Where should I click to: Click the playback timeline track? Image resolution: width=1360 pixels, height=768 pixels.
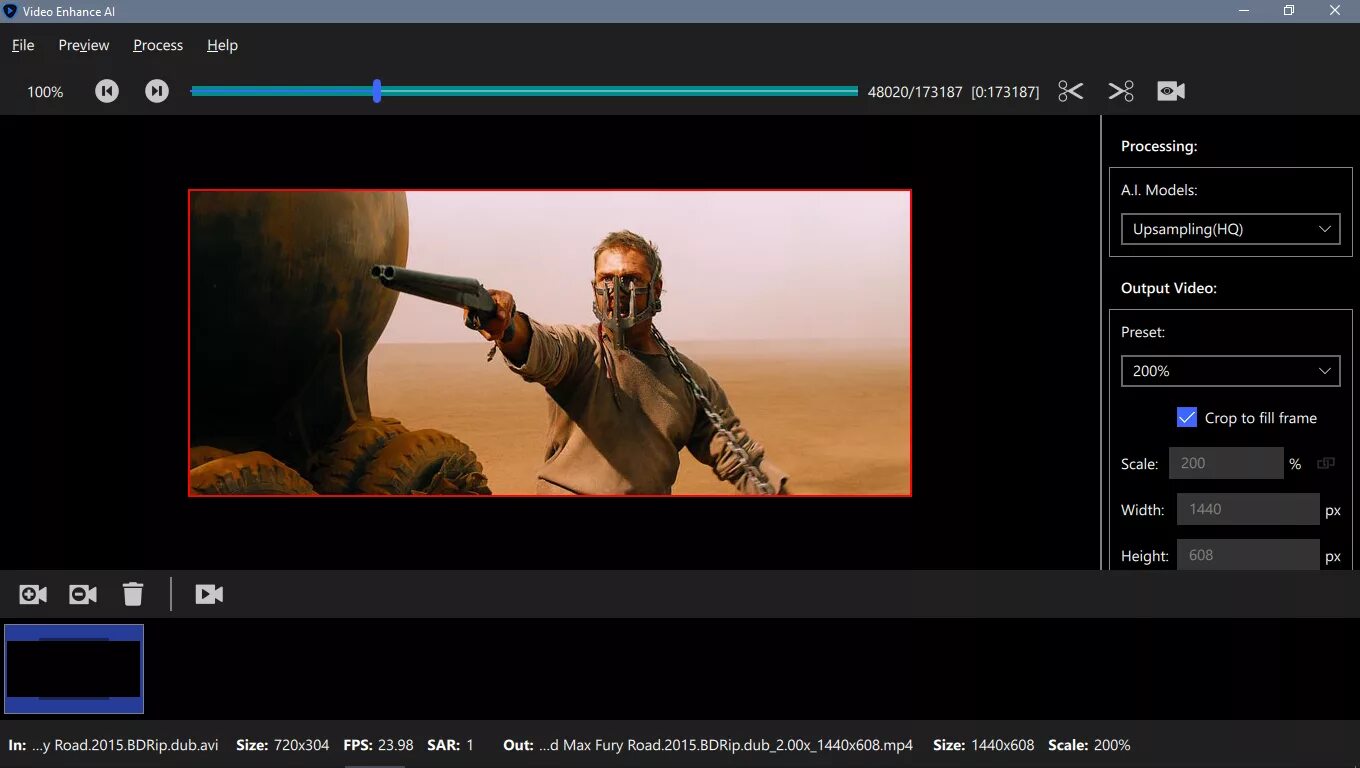click(524, 91)
